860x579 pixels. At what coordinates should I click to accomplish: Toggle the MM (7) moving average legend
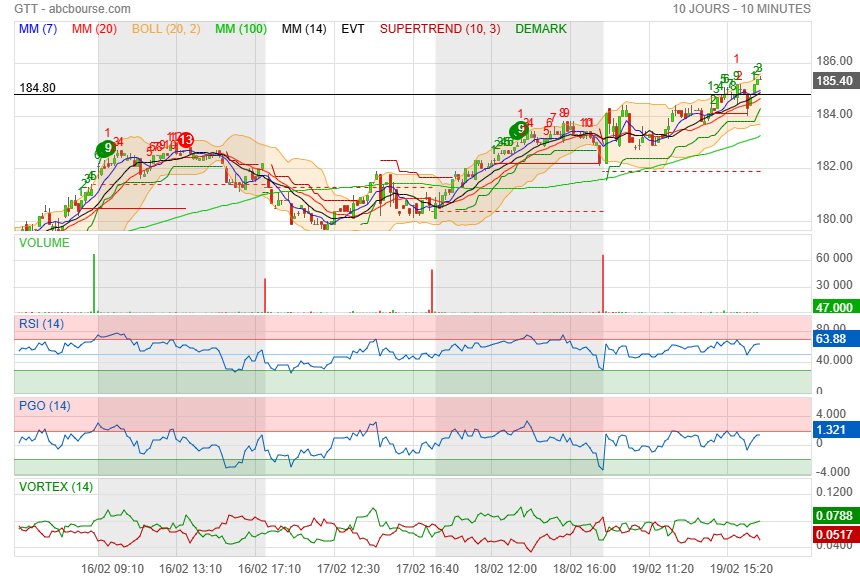[39, 29]
